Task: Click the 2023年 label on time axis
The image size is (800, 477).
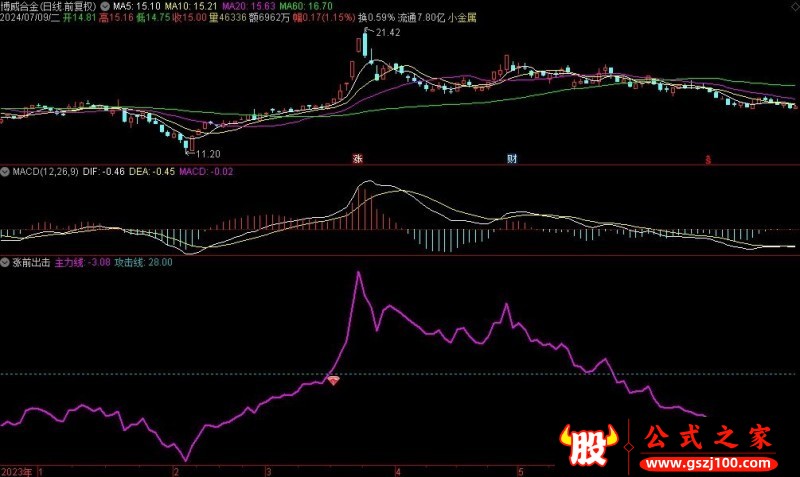Action: point(16,471)
